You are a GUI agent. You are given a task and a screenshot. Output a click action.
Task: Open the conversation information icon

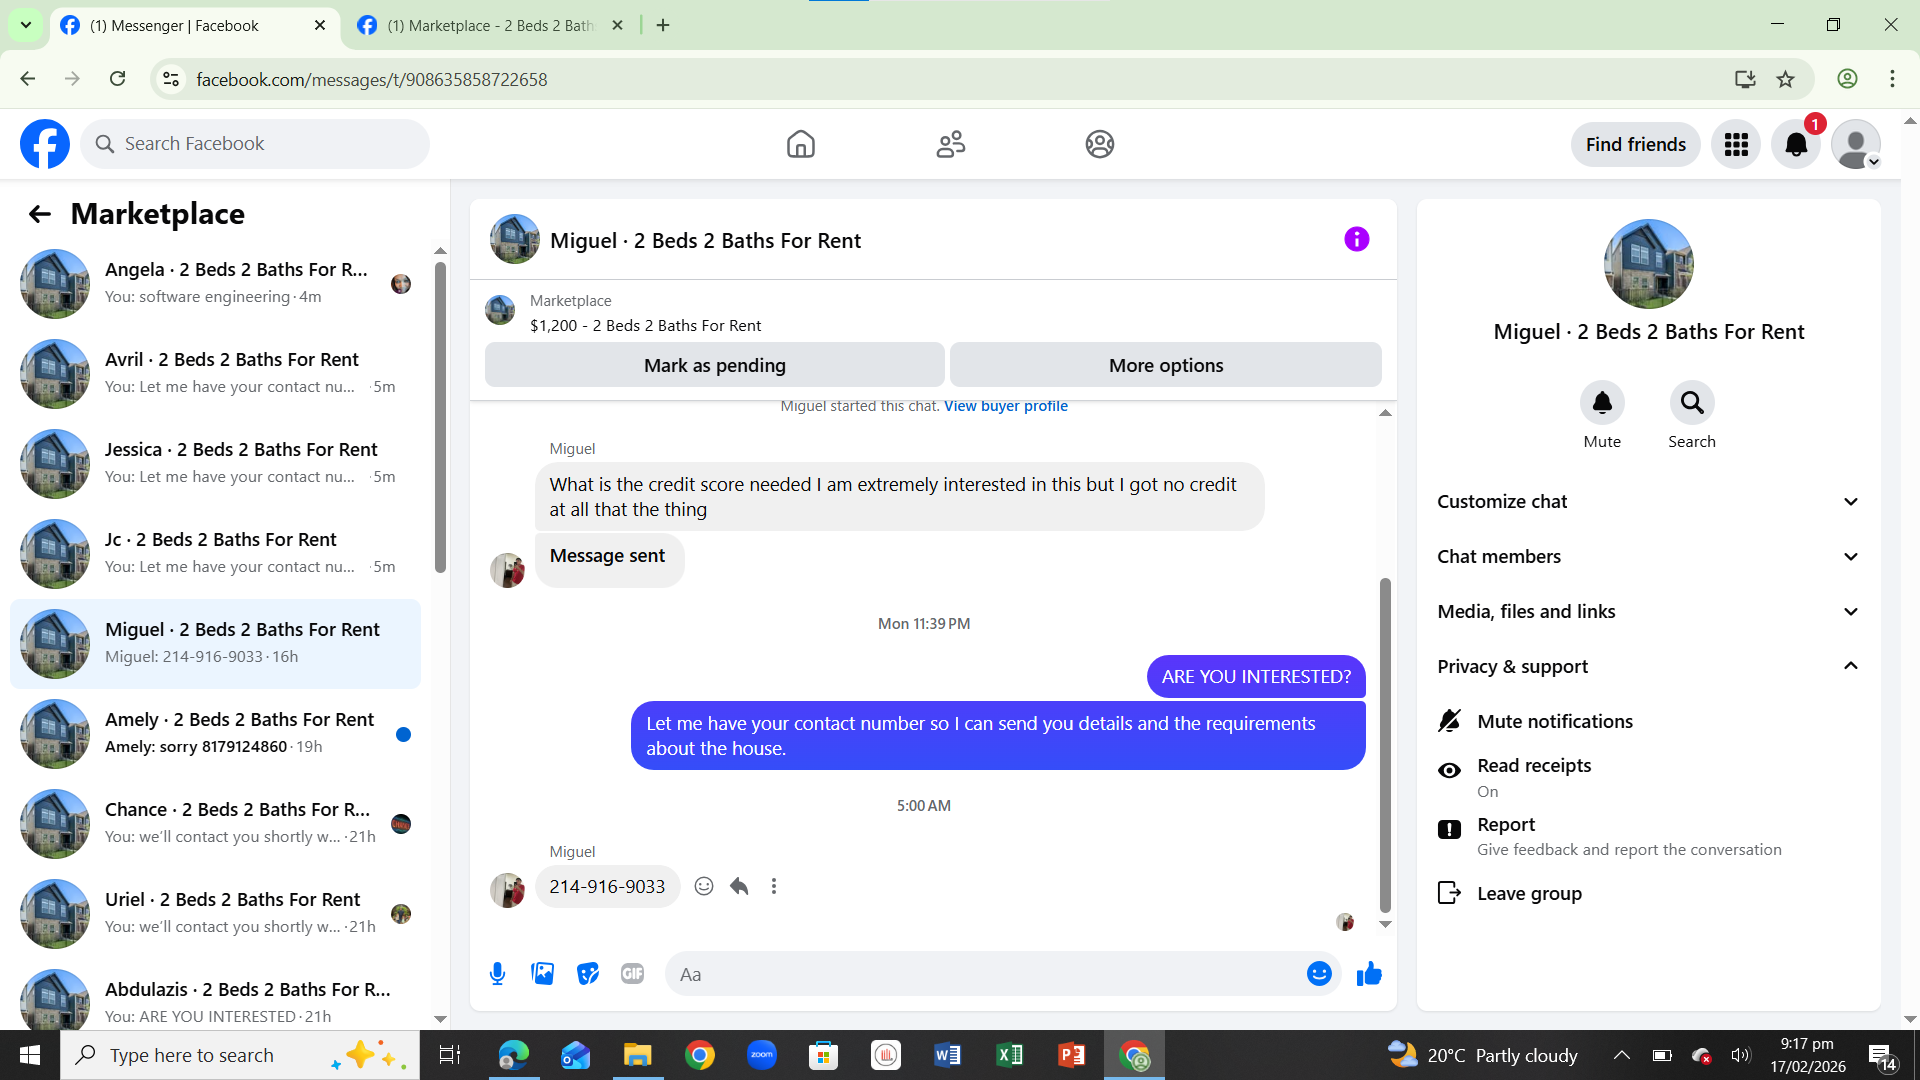click(1356, 239)
